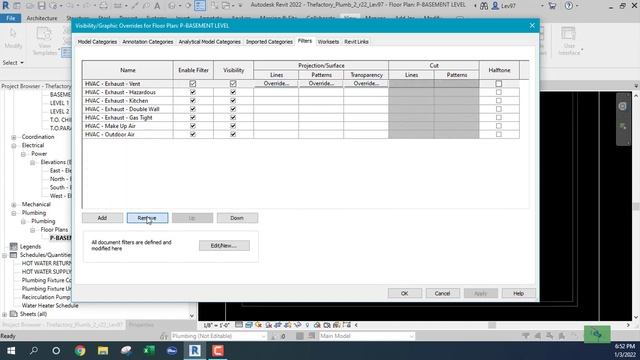Click the Edit/New... filters button

[x=224, y=245]
